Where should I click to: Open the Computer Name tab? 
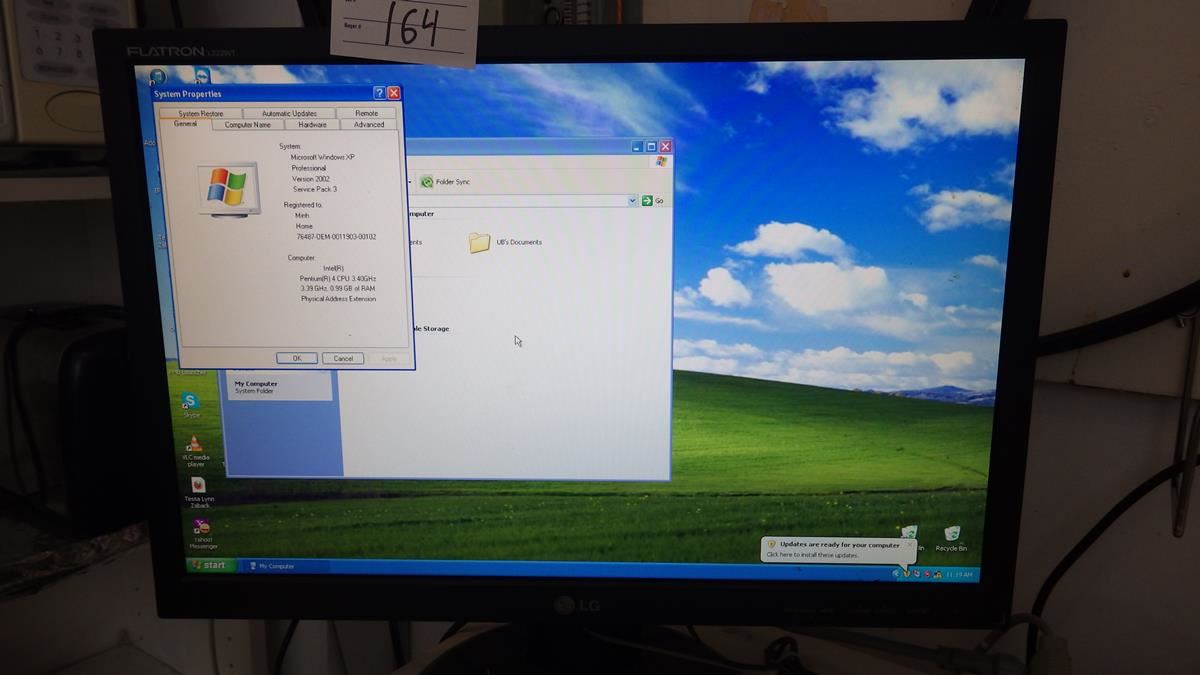click(x=247, y=125)
